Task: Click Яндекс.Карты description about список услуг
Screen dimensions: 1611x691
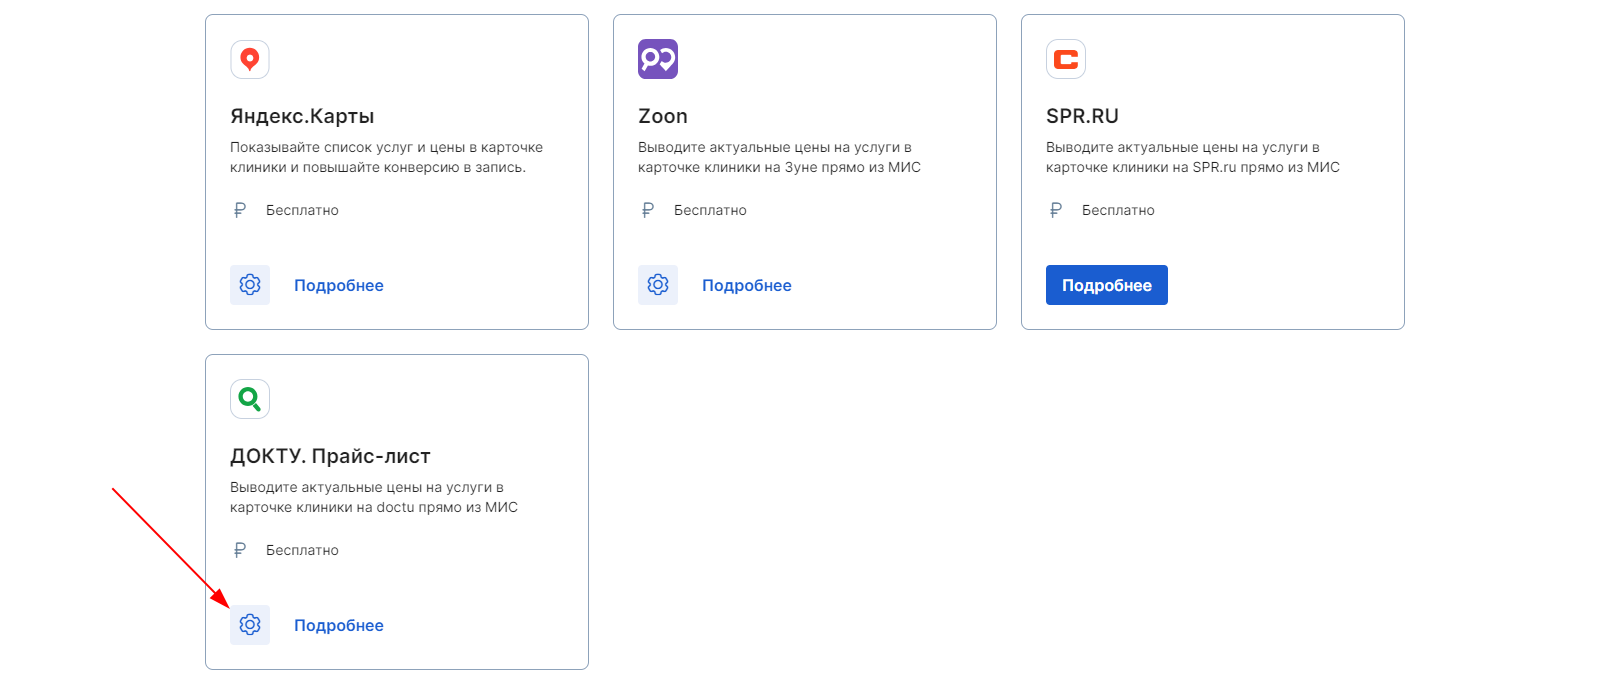Action: click(386, 157)
